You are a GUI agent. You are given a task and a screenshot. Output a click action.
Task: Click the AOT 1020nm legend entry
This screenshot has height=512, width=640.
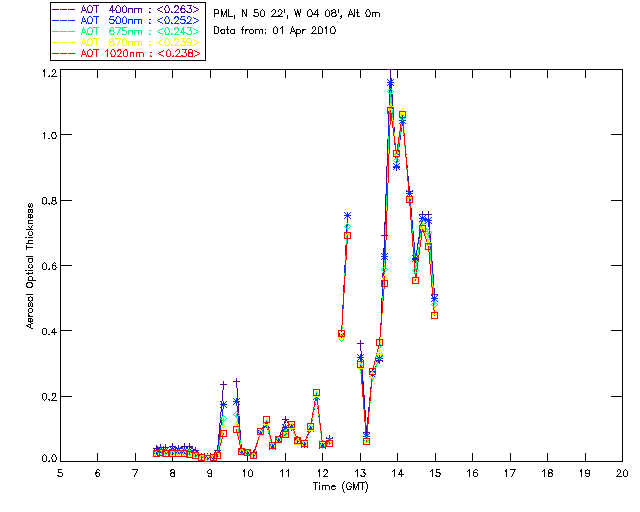point(126,53)
